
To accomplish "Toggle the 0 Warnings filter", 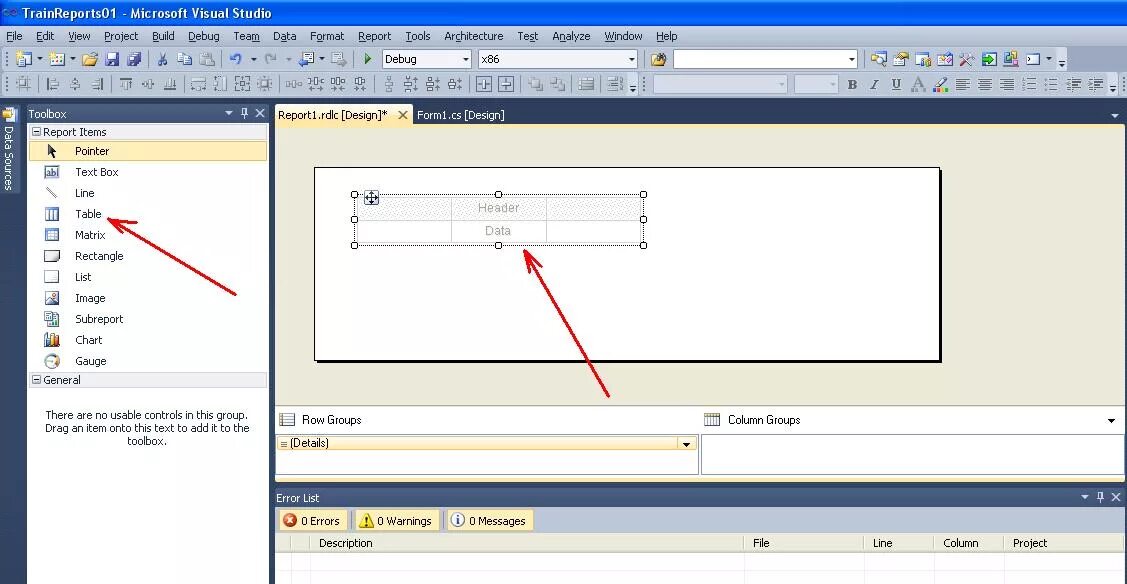I will (x=396, y=520).
